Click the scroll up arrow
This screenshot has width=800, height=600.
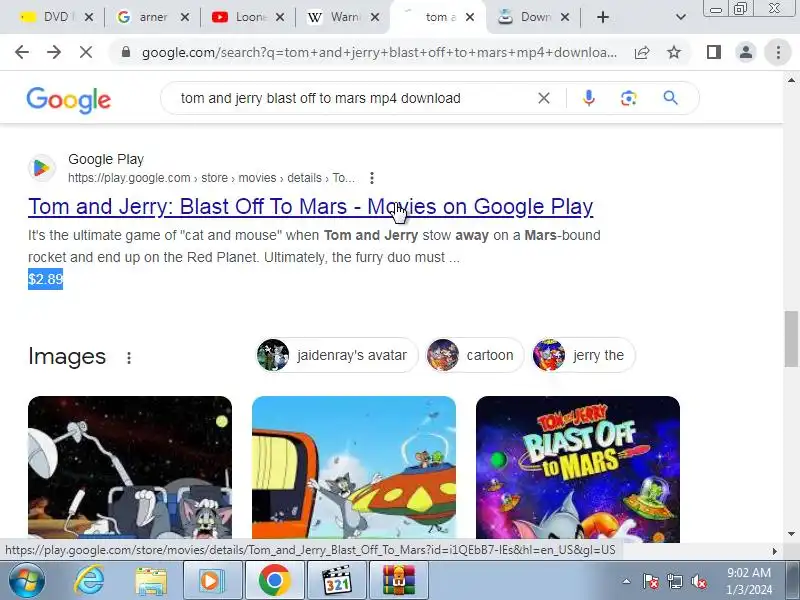point(791,80)
